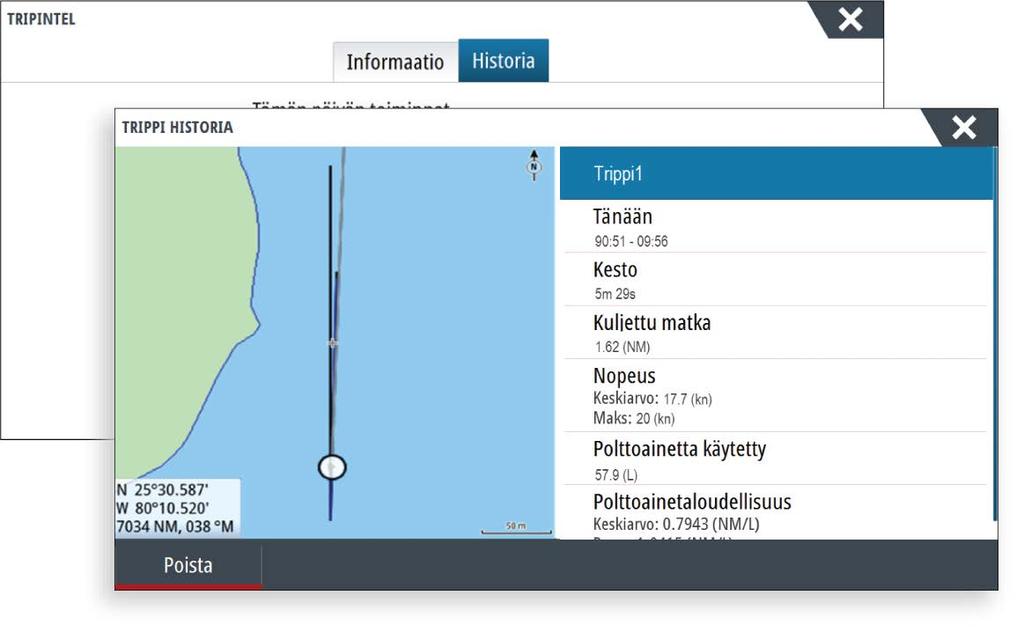
Task: Select the Polttoainetaloudellisuus heading
Action: pyautogui.click(x=692, y=502)
